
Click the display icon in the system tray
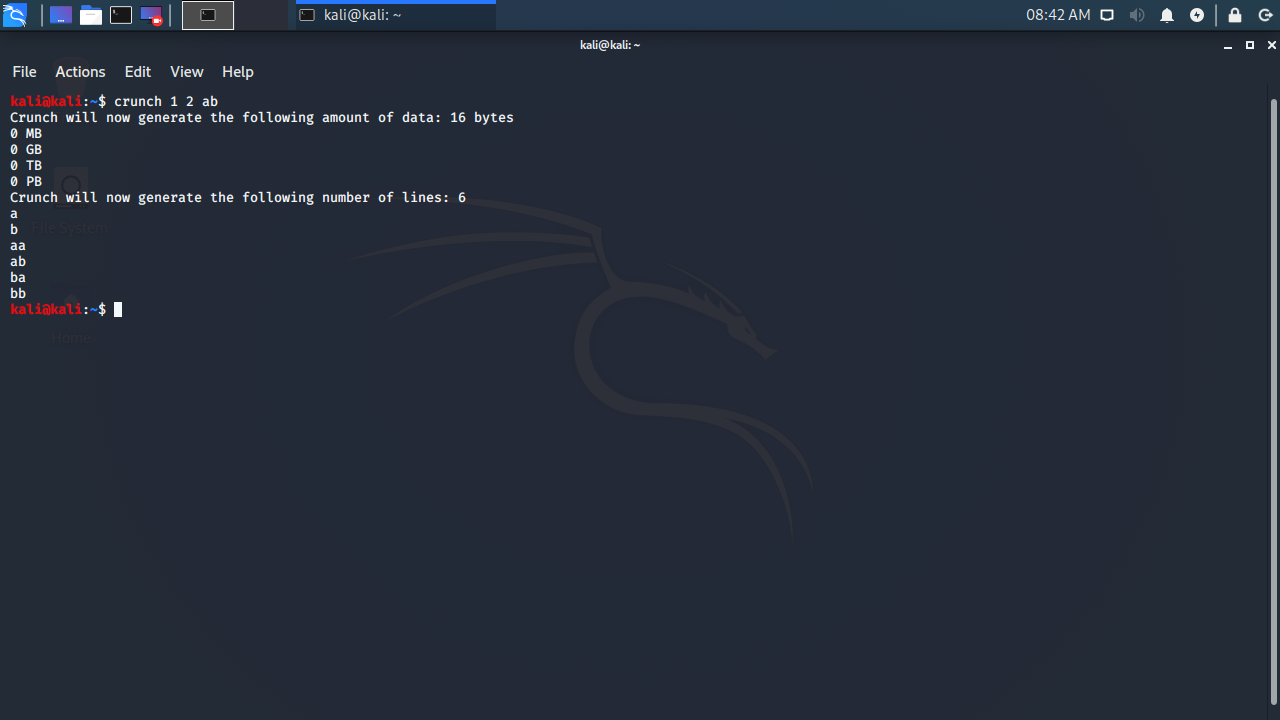pyautogui.click(x=1106, y=15)
